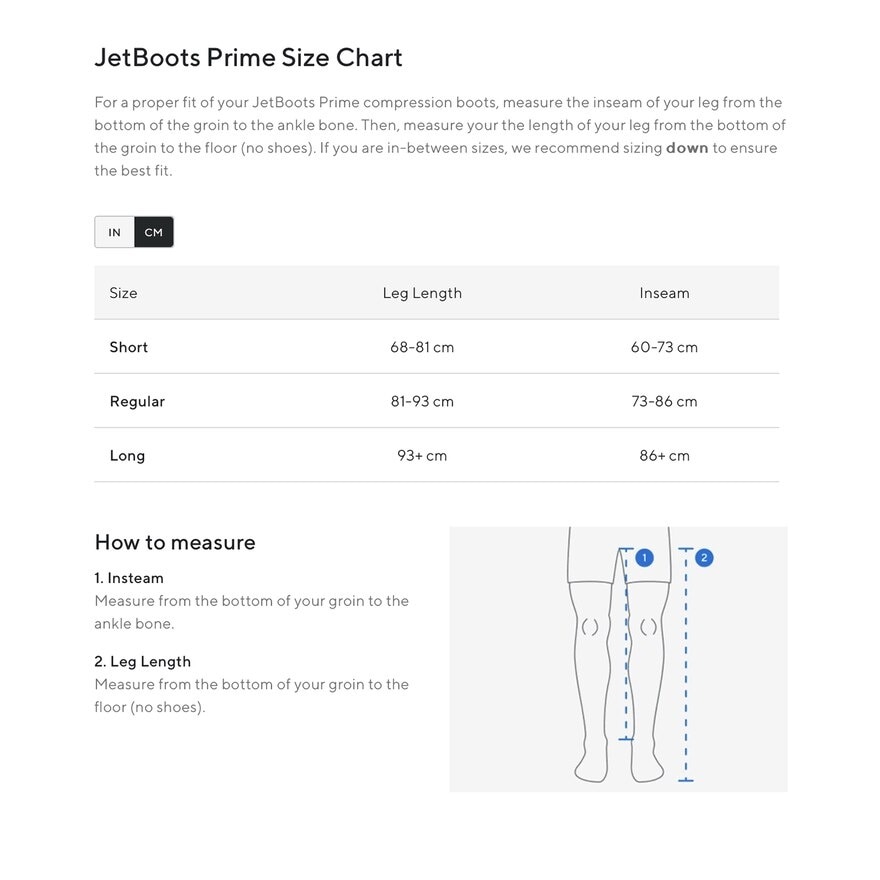Select the Regular size row label

pyautogui.click(x=137, y=401)
